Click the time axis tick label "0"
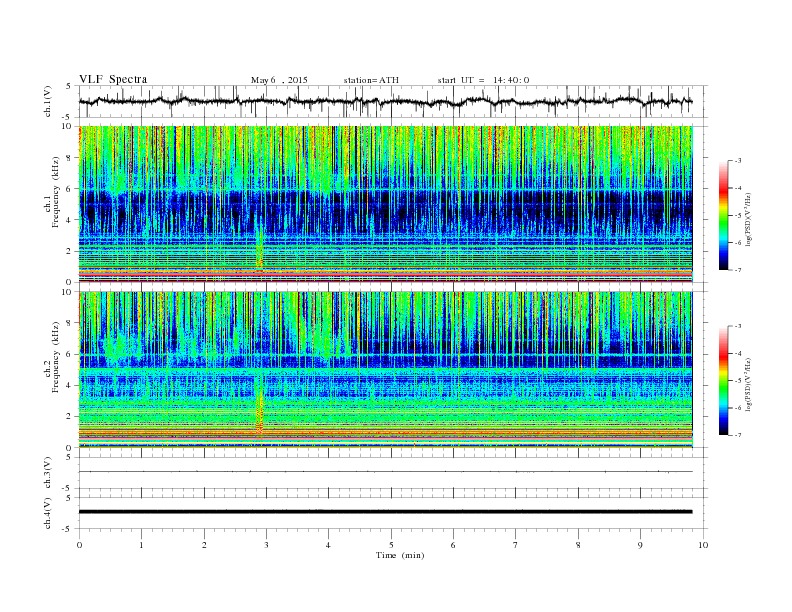Image resolution: width=792 pixels, height=612 pixels. (x=79, y=545)
